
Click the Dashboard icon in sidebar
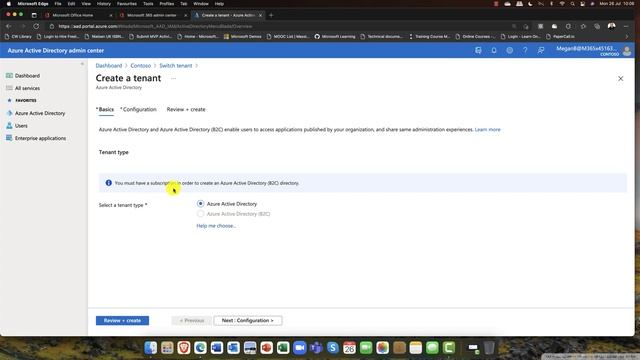click(9, 76)
